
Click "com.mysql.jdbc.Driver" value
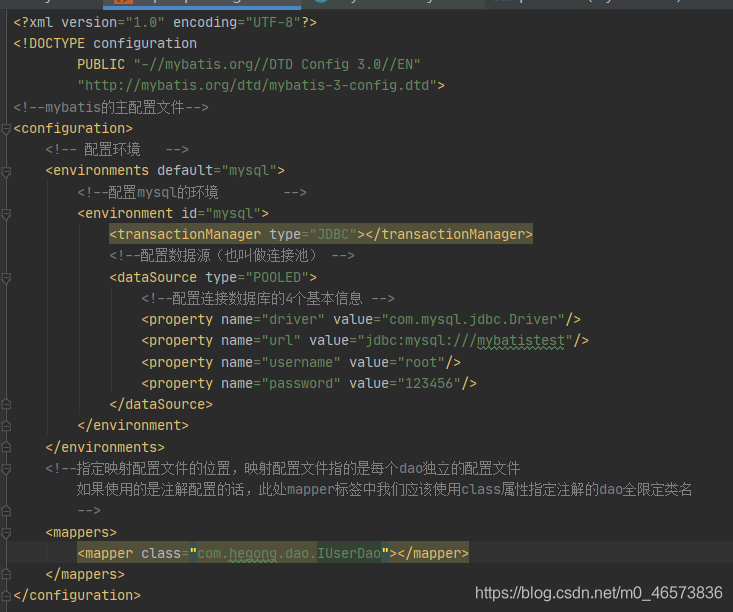pyautogui.click(x=473, y=319)
